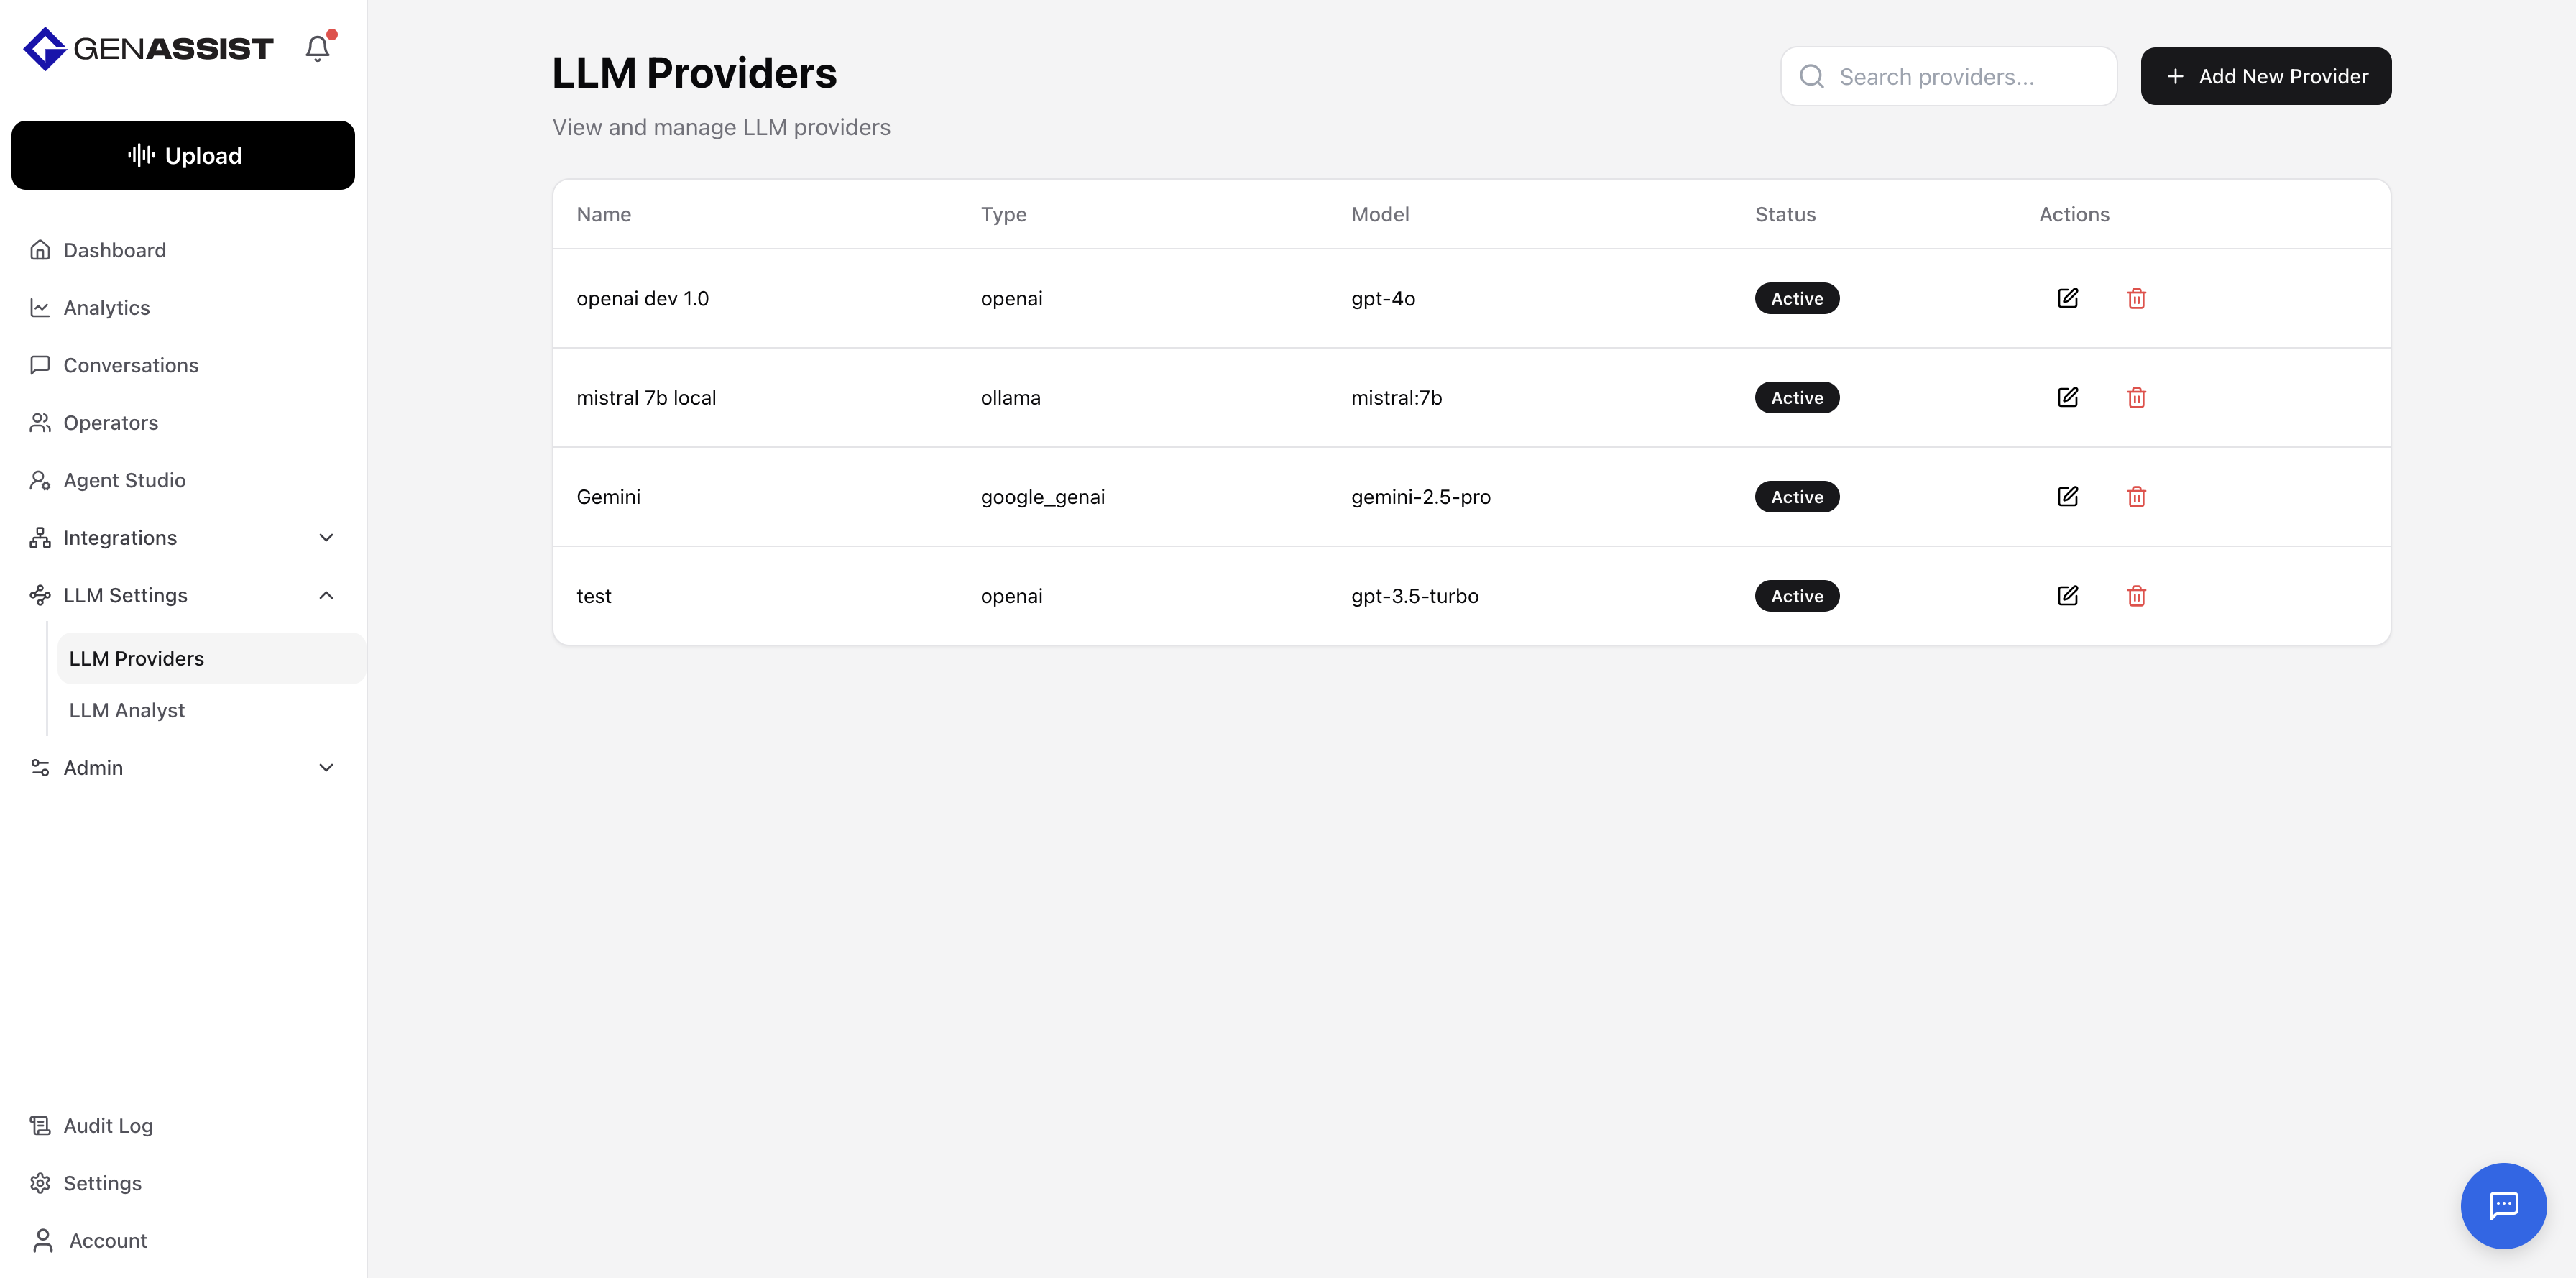
Task: Edit the openai dev 1.0 provider
Action: (x=2067, y=298)
